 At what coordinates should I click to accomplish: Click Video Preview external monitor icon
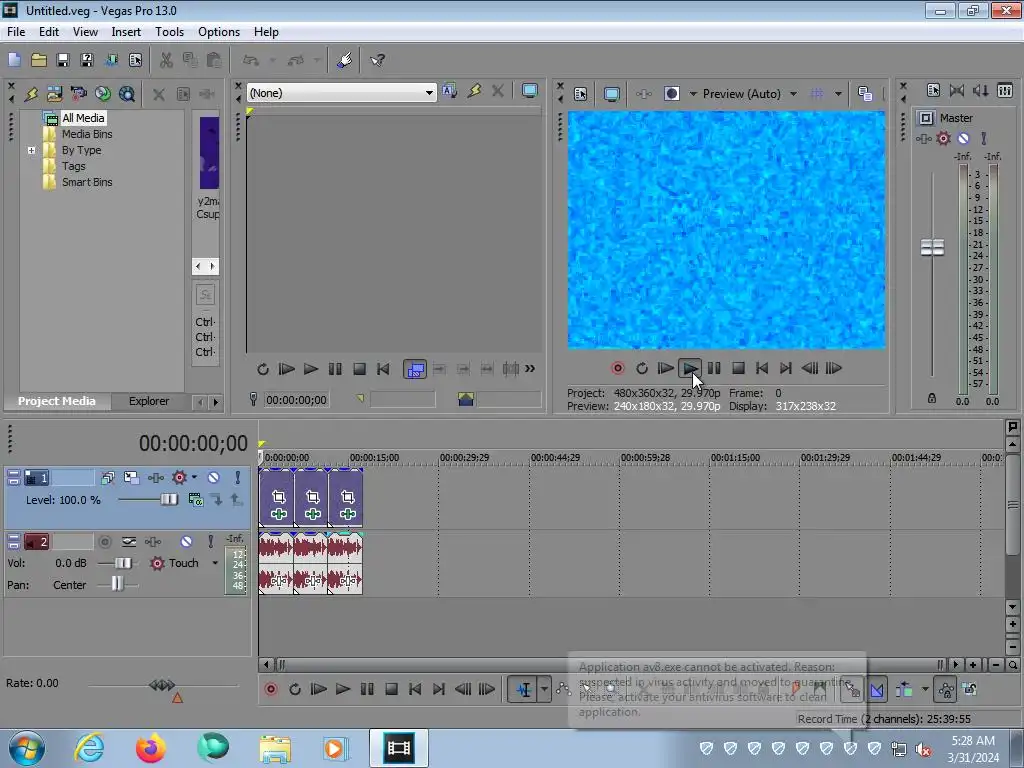click(x=611, y=94)
